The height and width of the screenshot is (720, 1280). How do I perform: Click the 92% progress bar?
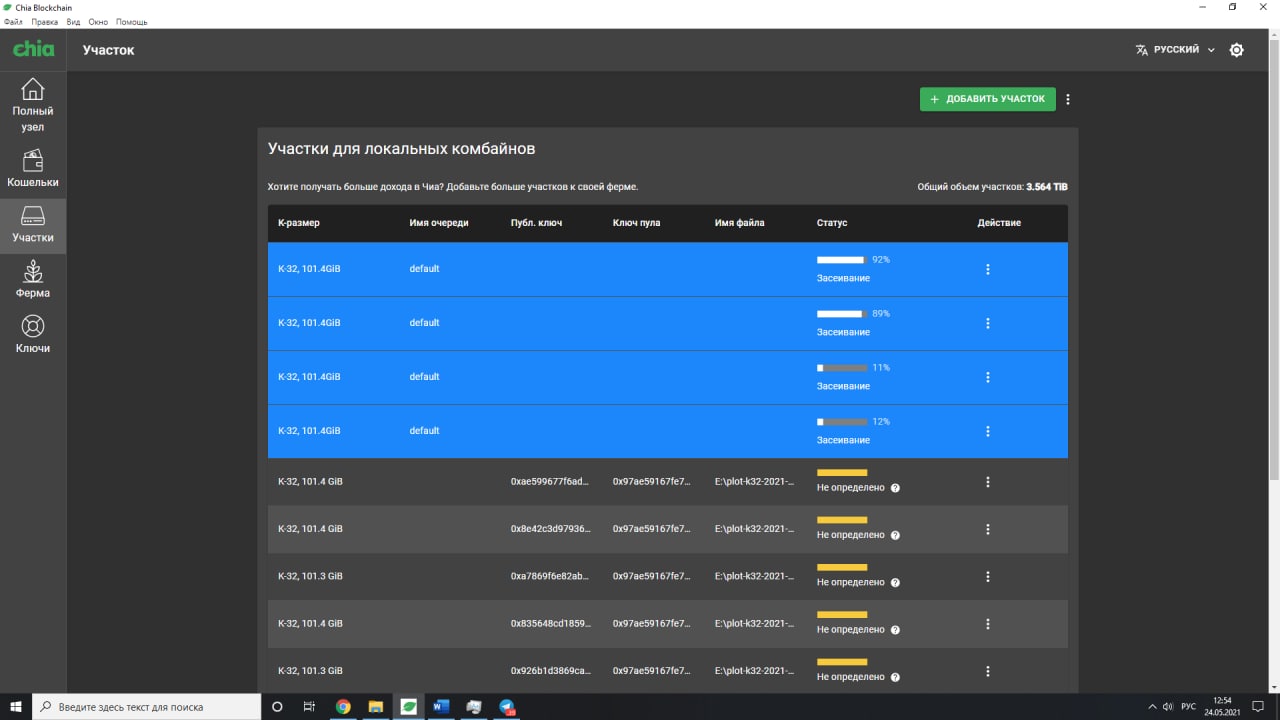(x=842, y=260)
